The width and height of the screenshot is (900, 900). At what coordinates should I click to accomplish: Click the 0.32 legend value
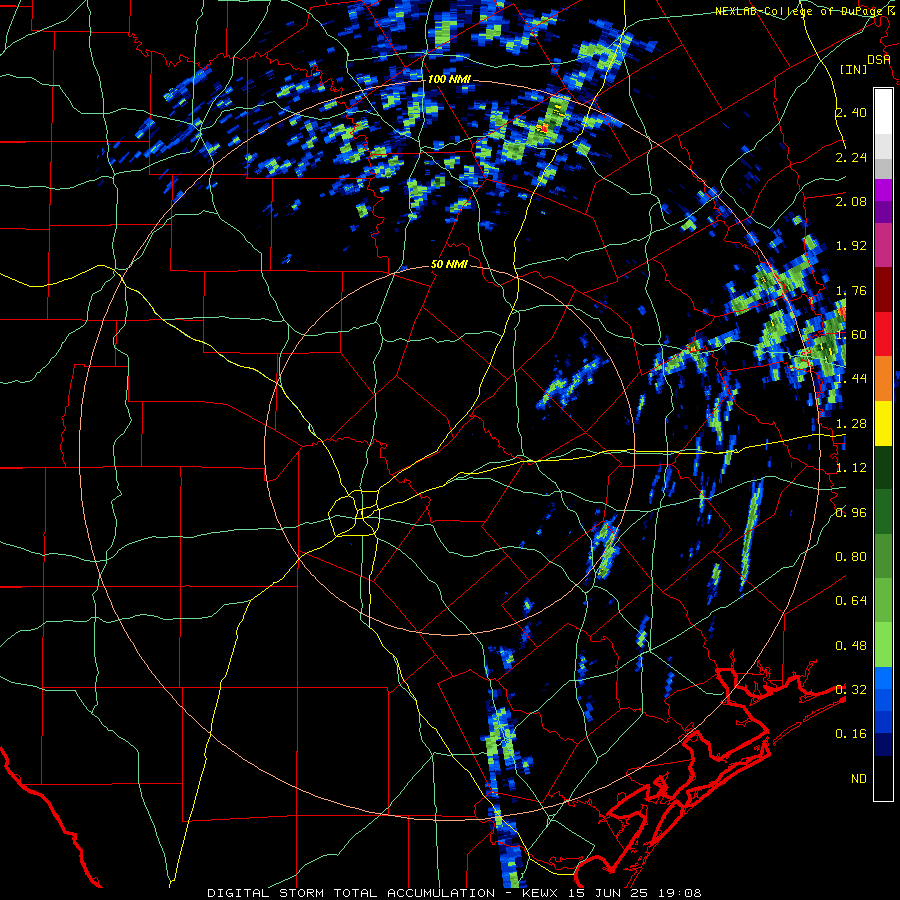click(851, 690)
